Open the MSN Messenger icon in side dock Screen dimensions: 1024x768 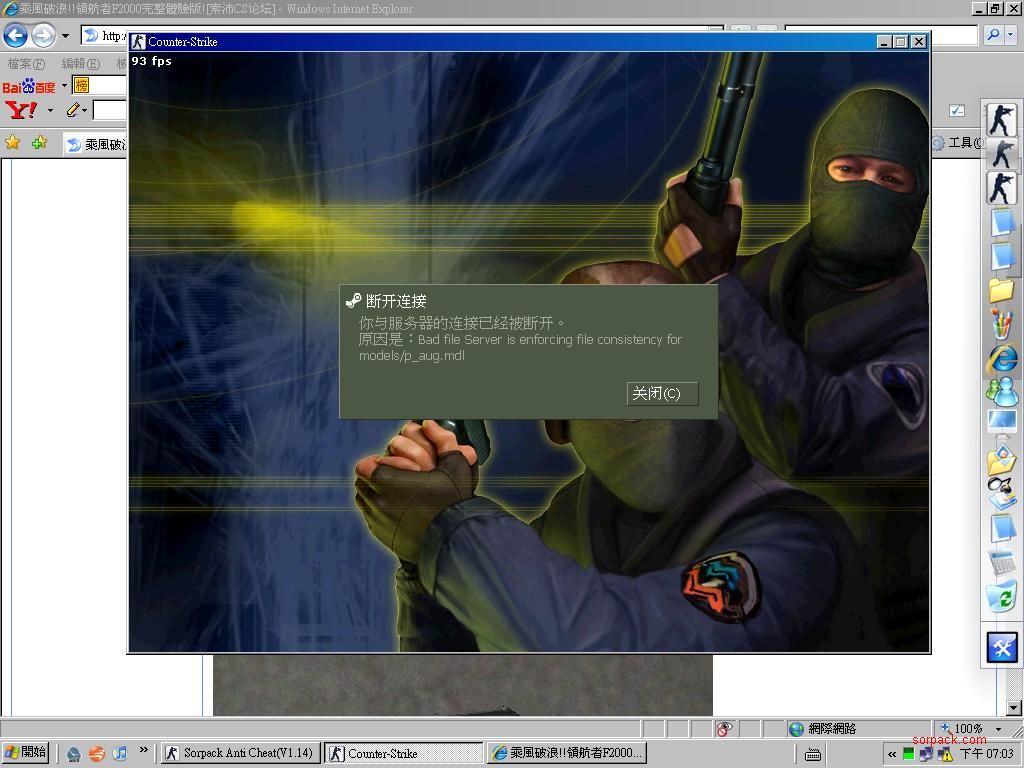point(1002,391)
